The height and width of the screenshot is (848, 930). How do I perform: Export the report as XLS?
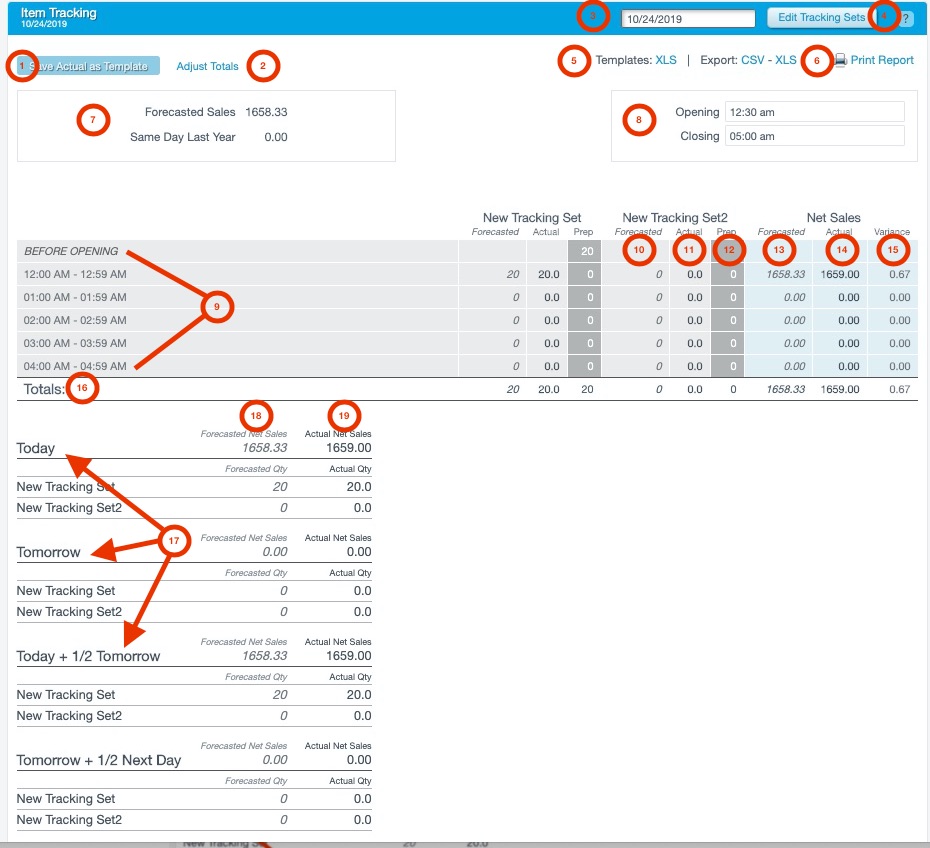pyautogui.click(x=786, y=60)
